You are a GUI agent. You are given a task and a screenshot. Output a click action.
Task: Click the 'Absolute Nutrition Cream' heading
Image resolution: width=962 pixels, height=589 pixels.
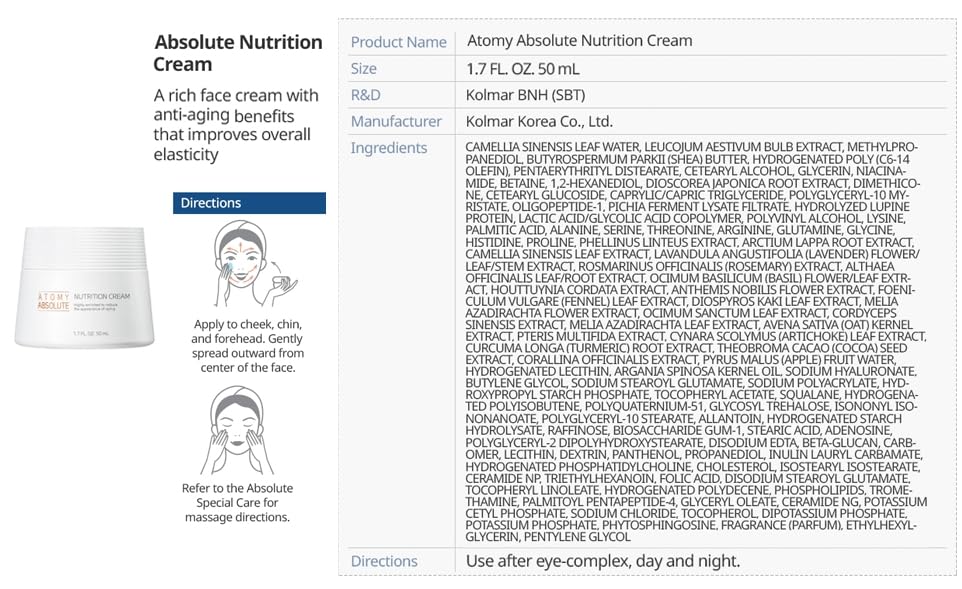238,53
